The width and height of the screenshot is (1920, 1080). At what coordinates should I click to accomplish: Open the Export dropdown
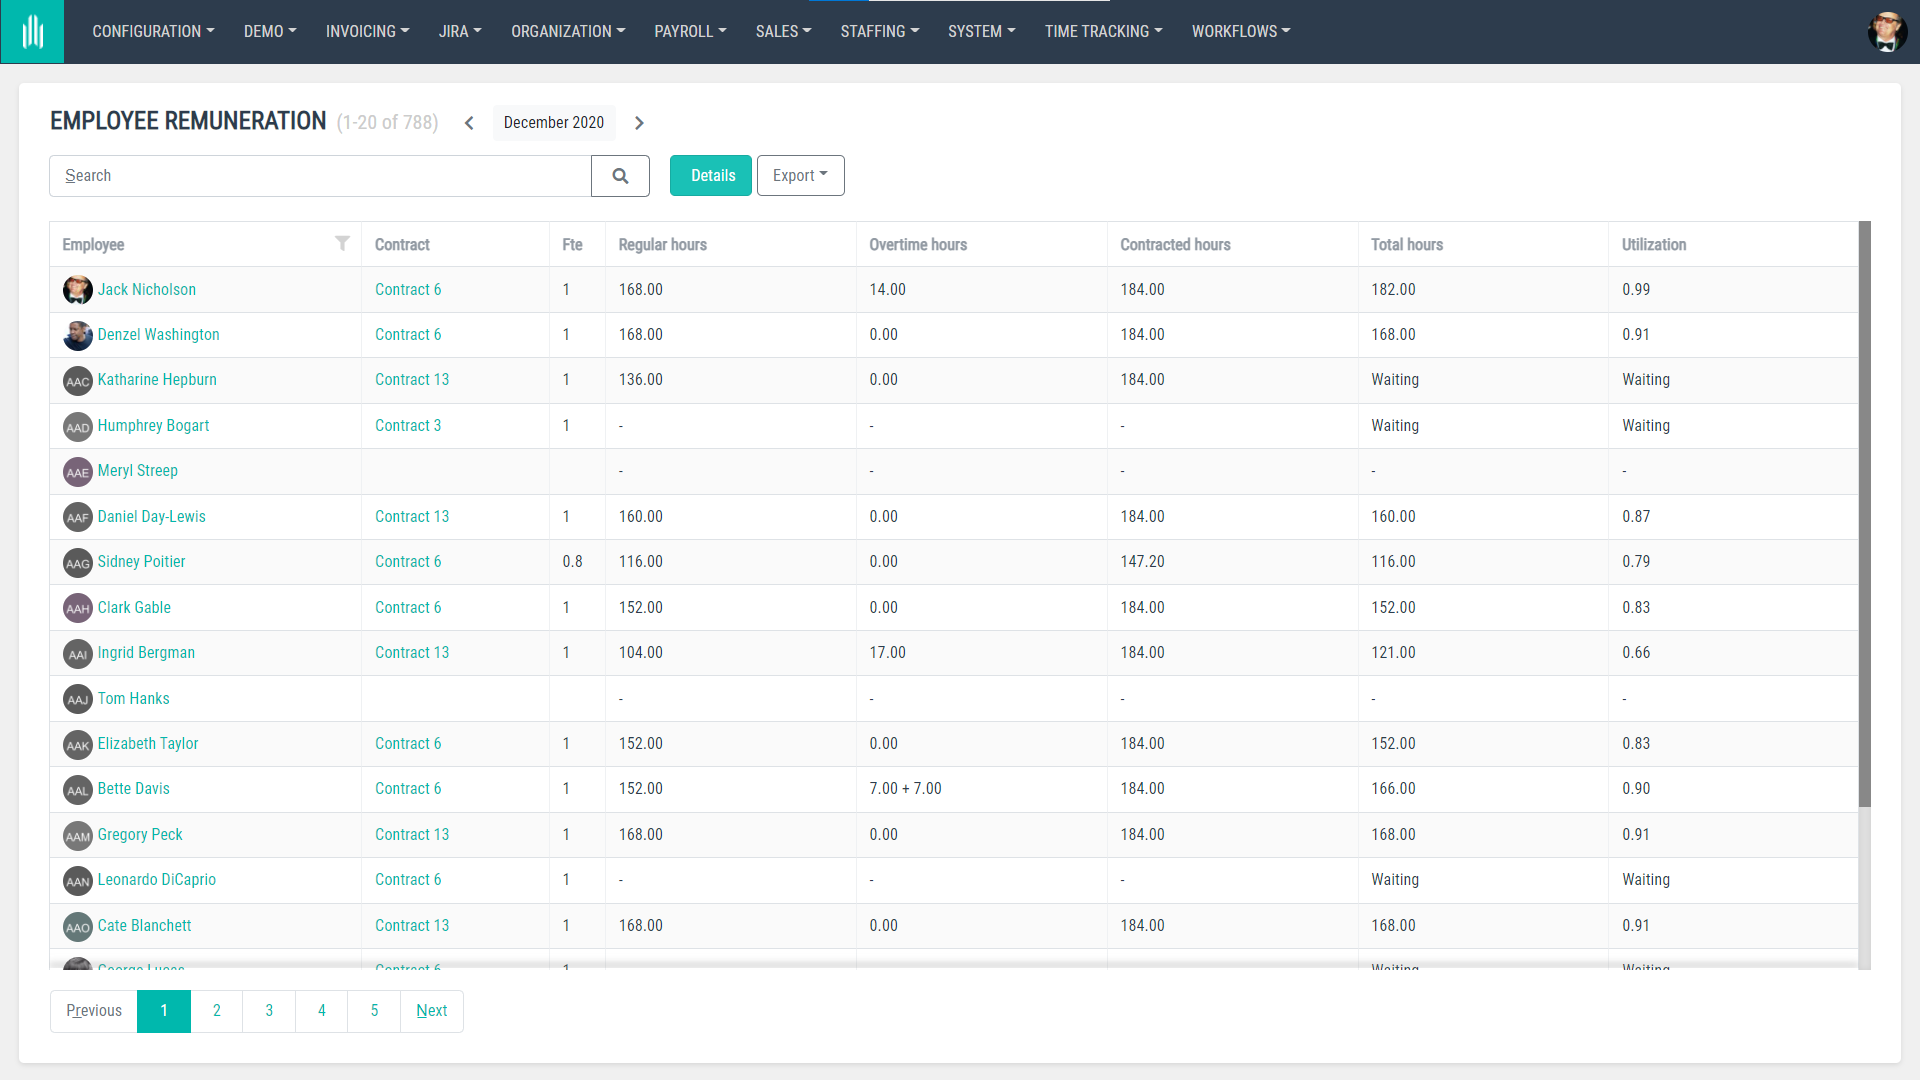click(800, 176)
